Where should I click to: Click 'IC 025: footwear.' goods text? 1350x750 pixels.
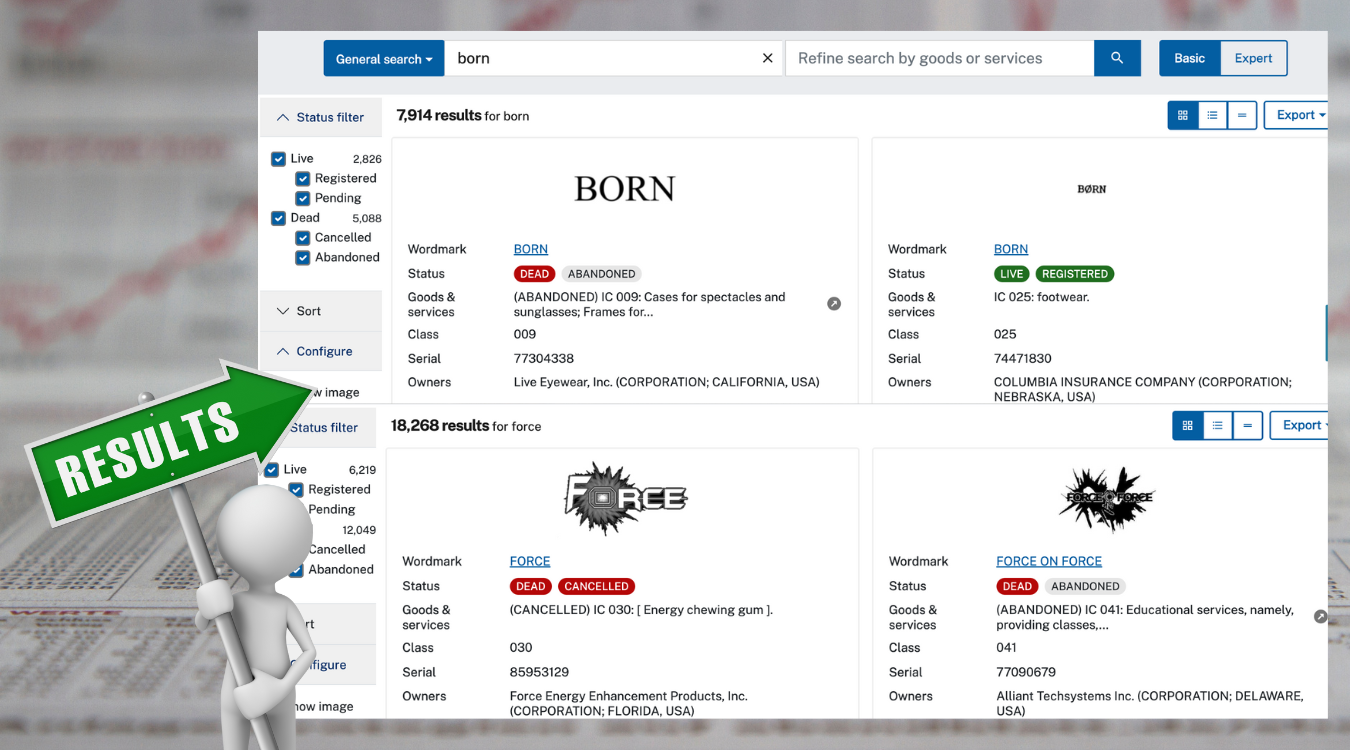point(1042,297)
